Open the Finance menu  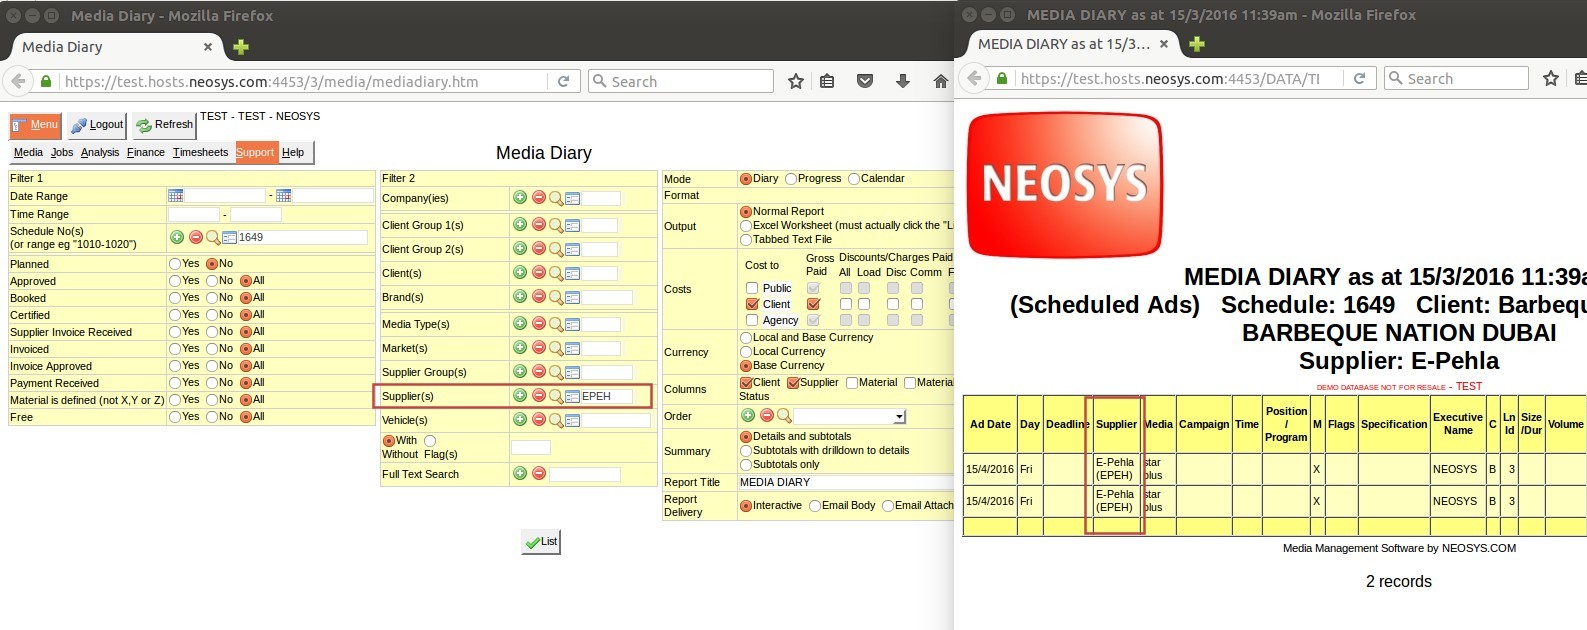146,152
